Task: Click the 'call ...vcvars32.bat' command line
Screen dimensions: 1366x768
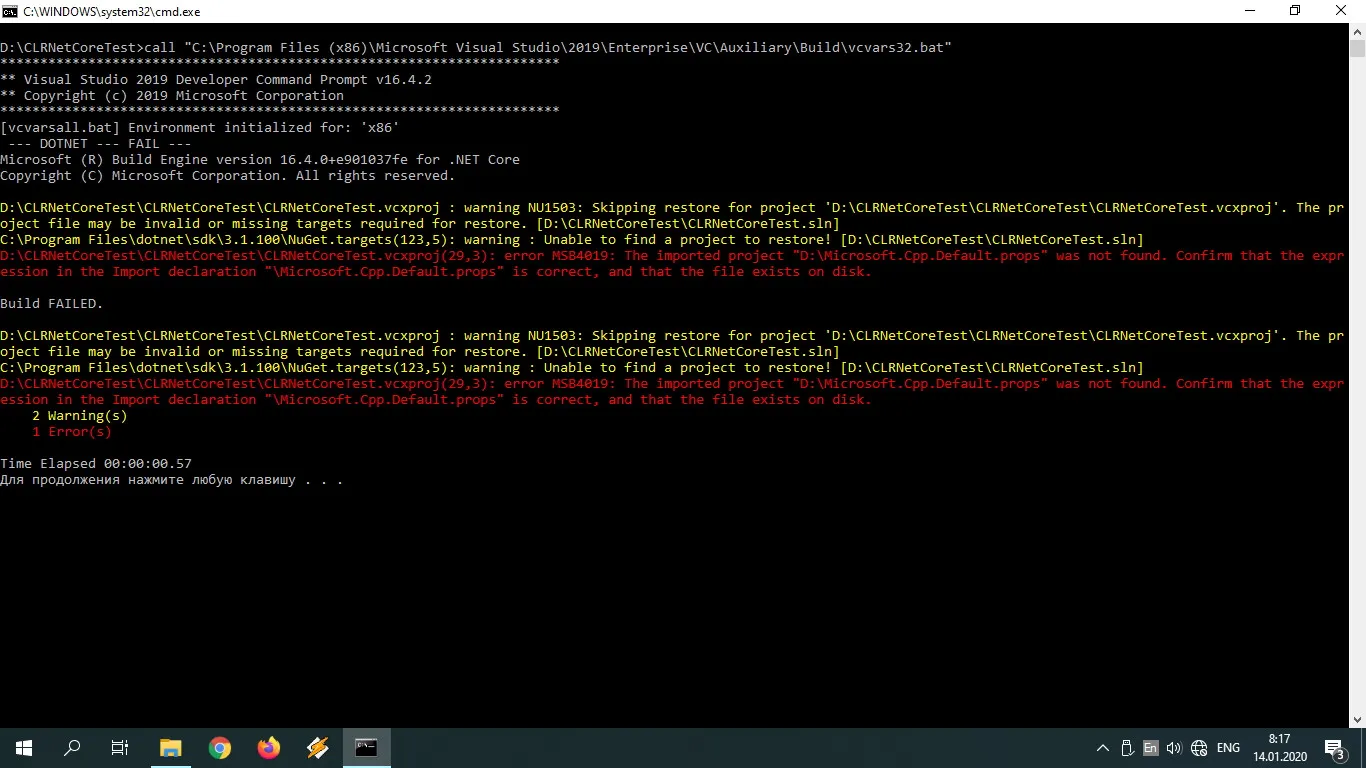Action: pos(476,48)
